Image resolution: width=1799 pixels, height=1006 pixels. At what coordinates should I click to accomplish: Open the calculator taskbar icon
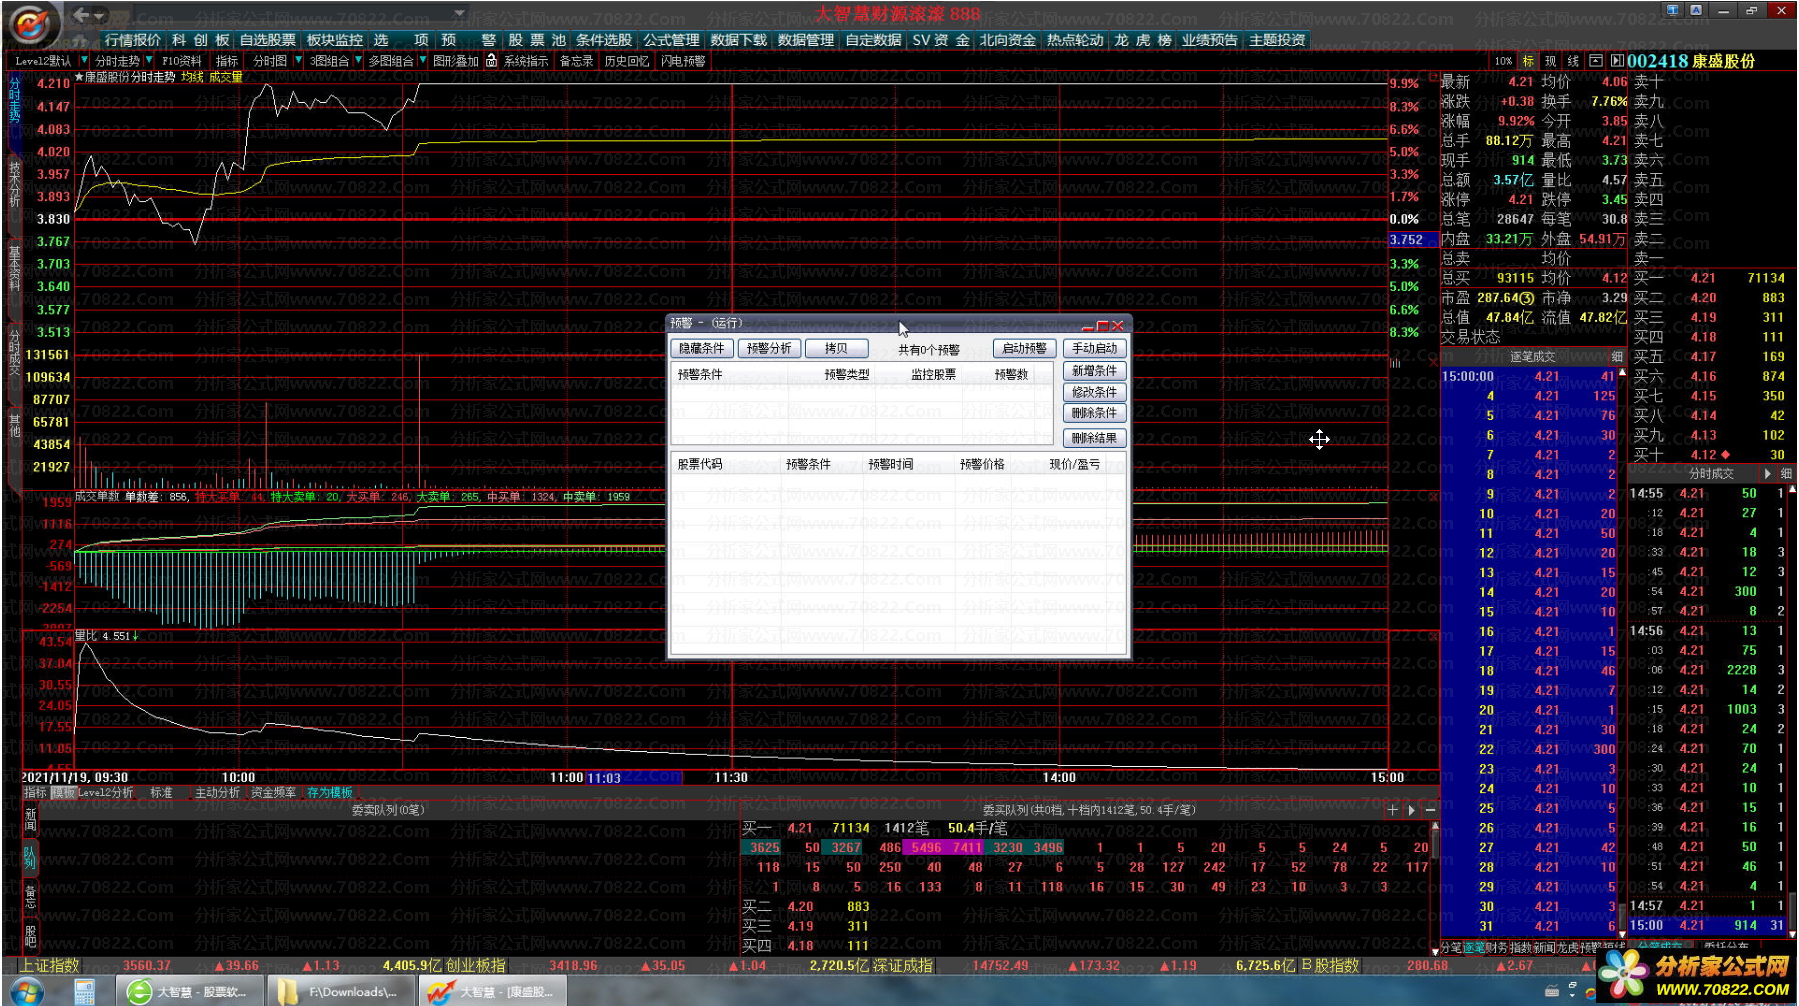pos(84,991)
